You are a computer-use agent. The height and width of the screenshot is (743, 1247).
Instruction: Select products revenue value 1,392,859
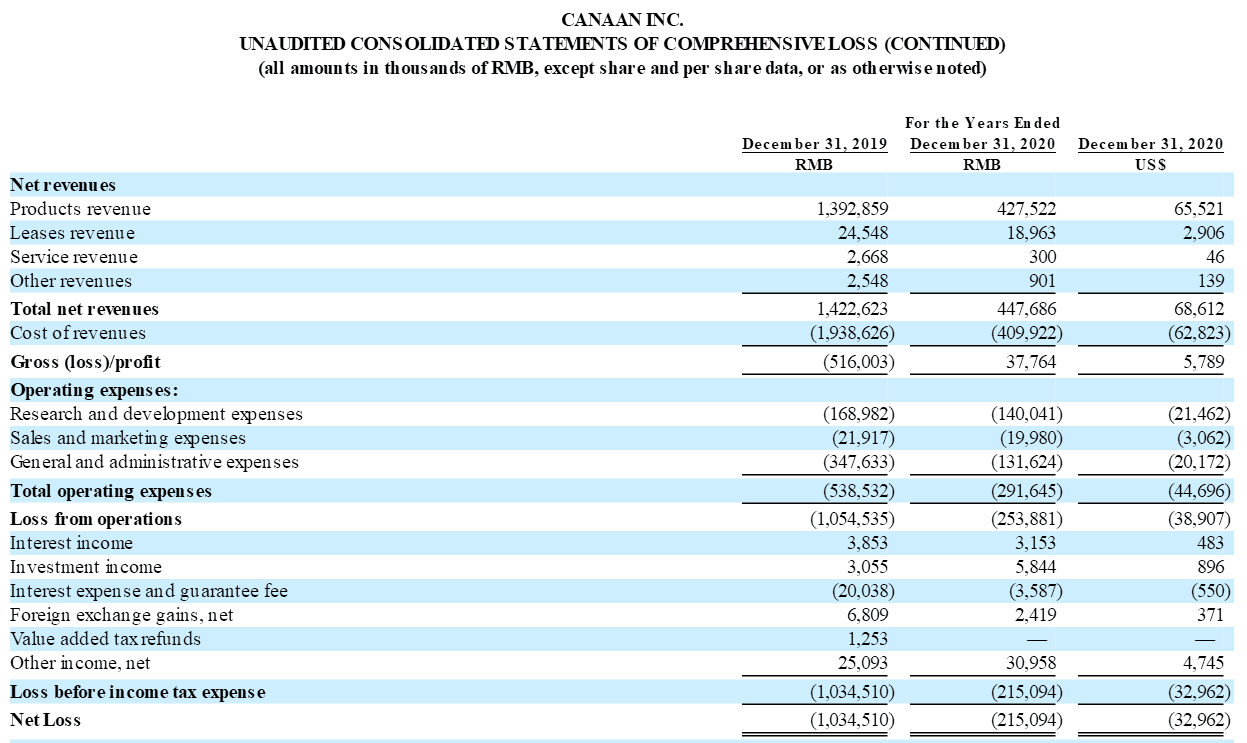pos(853,209)
